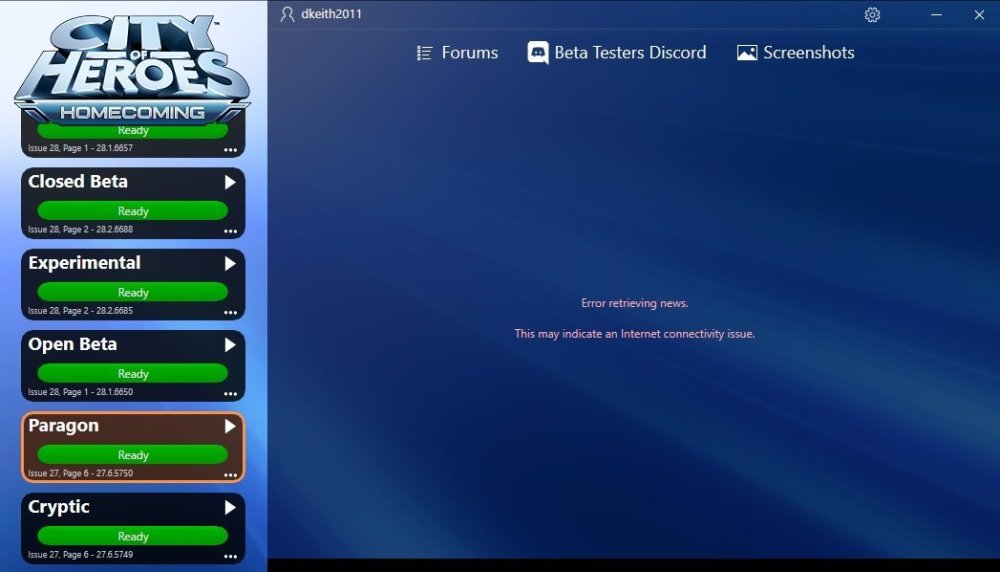The width and height of the screenshot is (1000, 572).
Task: Open the settings gear icon
Action: (872, 15)
